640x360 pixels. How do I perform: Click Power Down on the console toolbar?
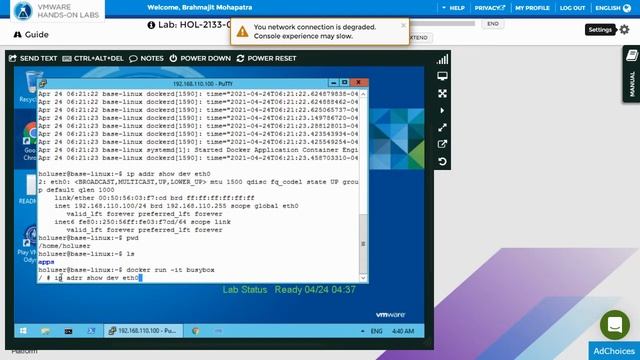pos(200,58)
